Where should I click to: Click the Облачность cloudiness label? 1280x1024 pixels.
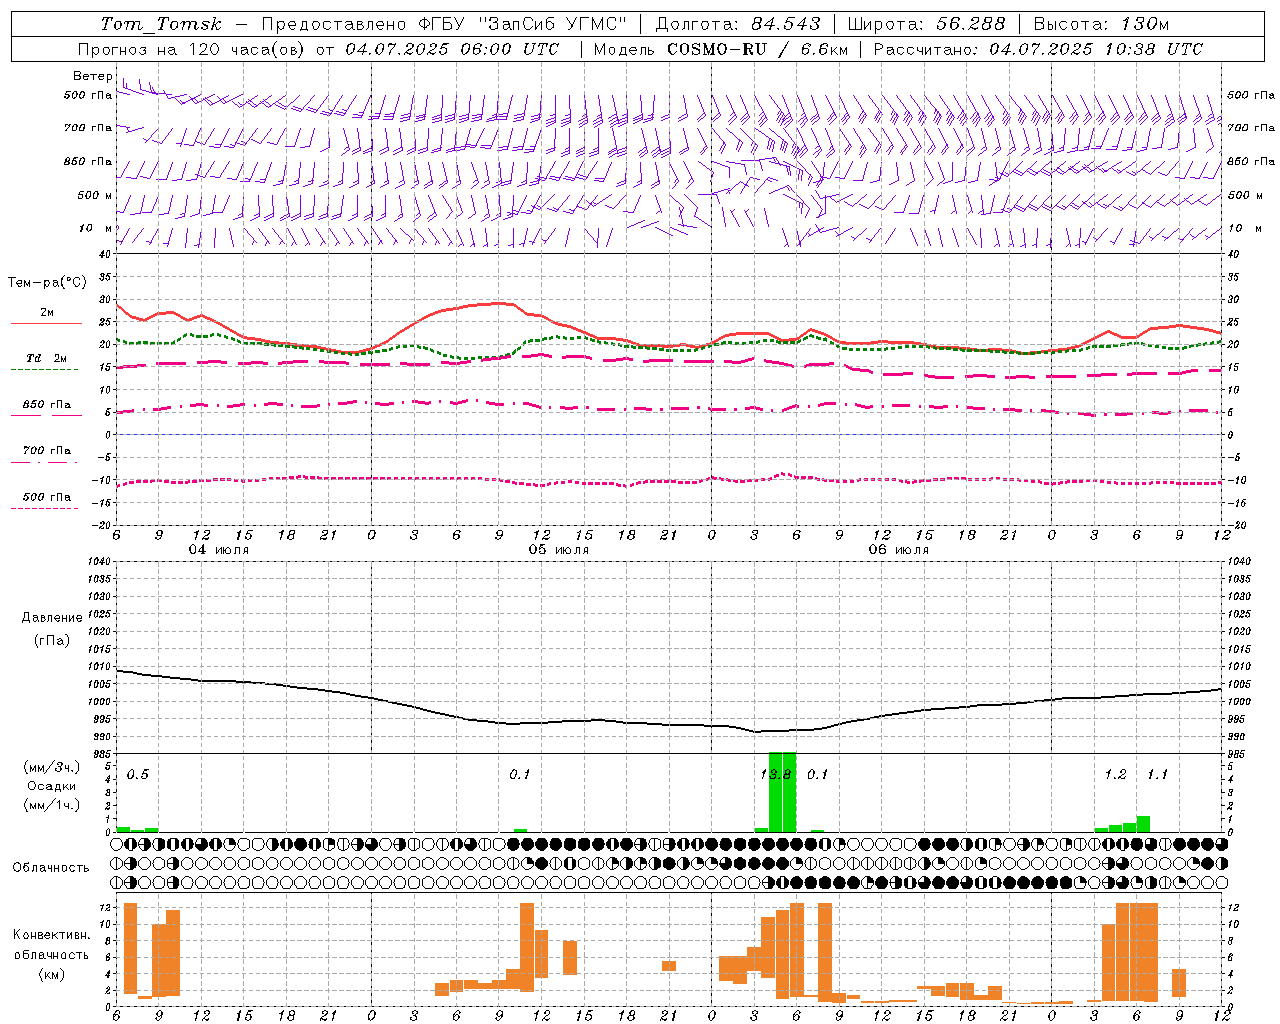tap(51, 867)
